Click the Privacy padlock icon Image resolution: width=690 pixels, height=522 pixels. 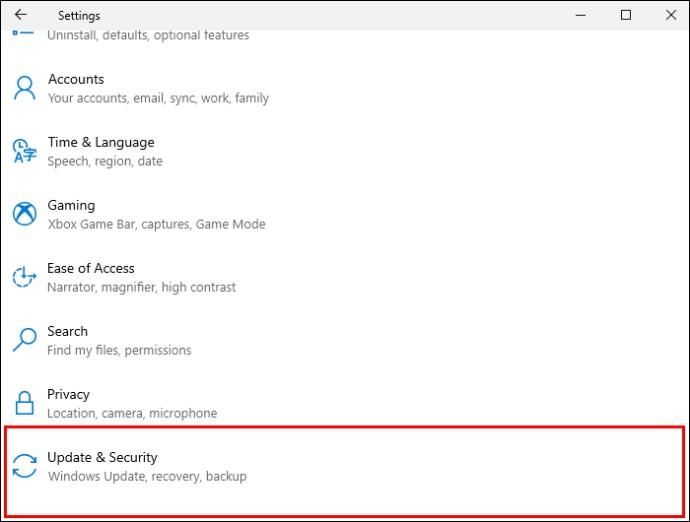coord(25,403)
